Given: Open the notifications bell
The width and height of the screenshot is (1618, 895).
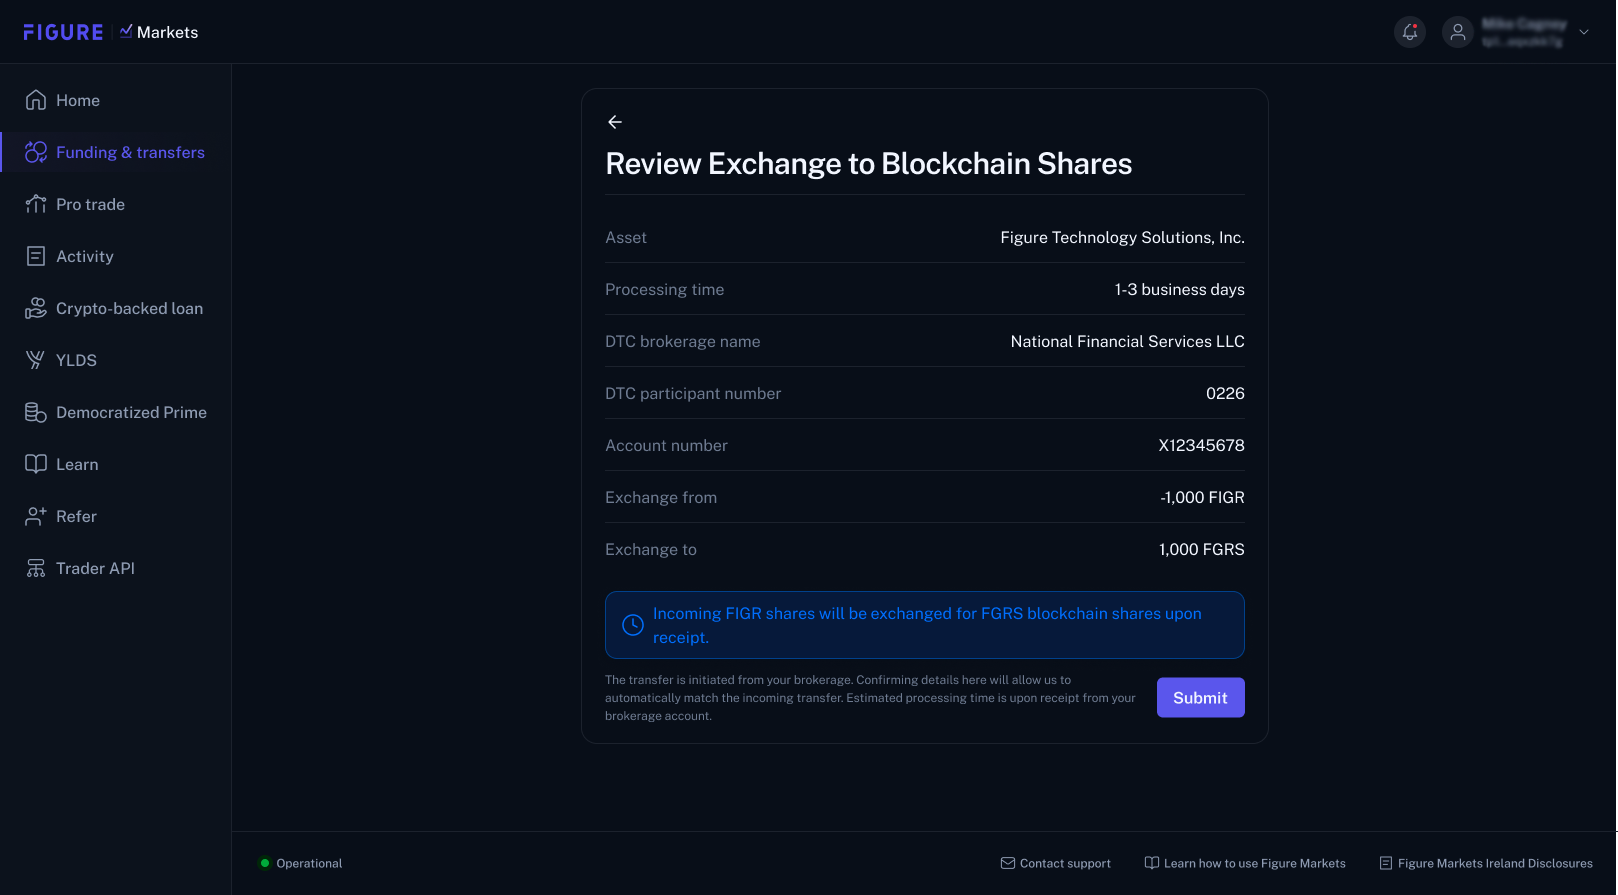Looking at the screenshot, I should click(1410, 32).
